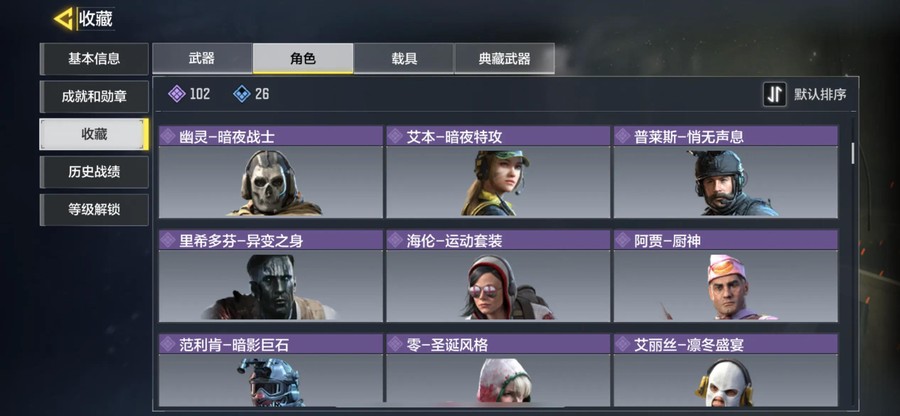Image resolution: width=900 pixels, height=416 pixels.
Task: Select the 里希多芬-异变之身 character card
Action: point(270,276)
